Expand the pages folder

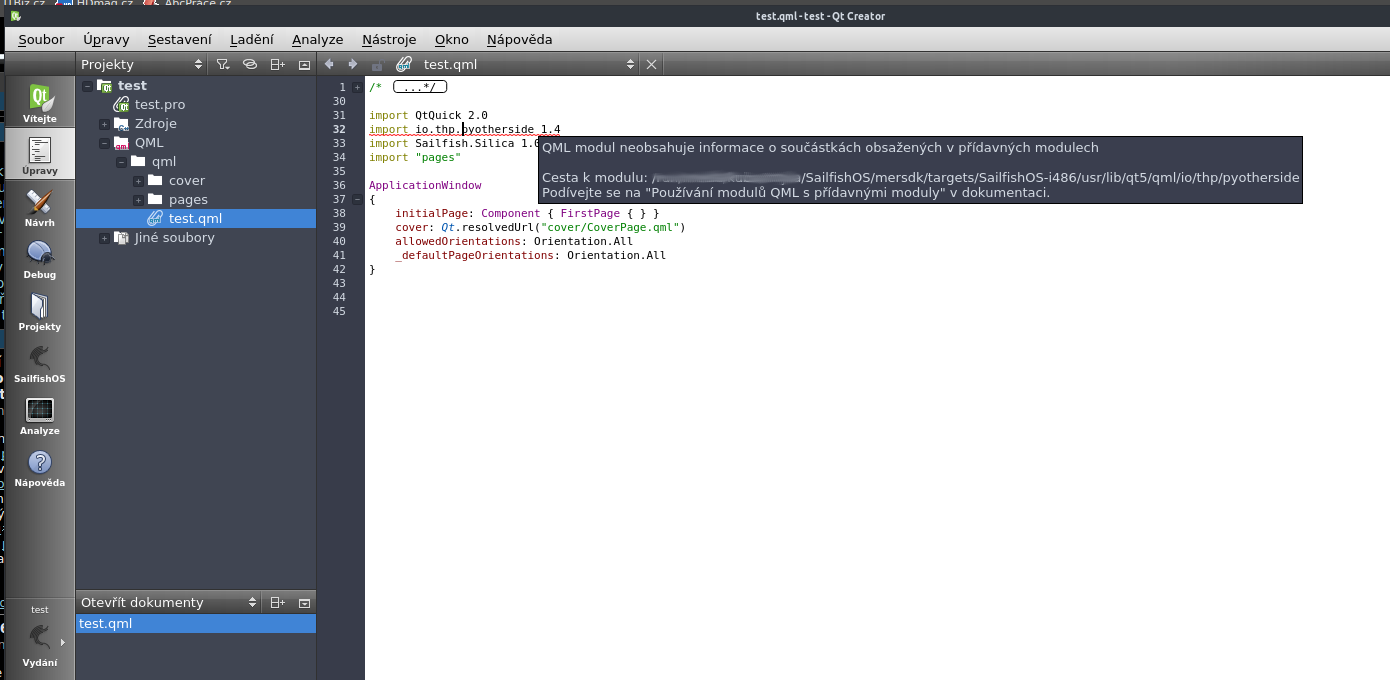point(138,200)
